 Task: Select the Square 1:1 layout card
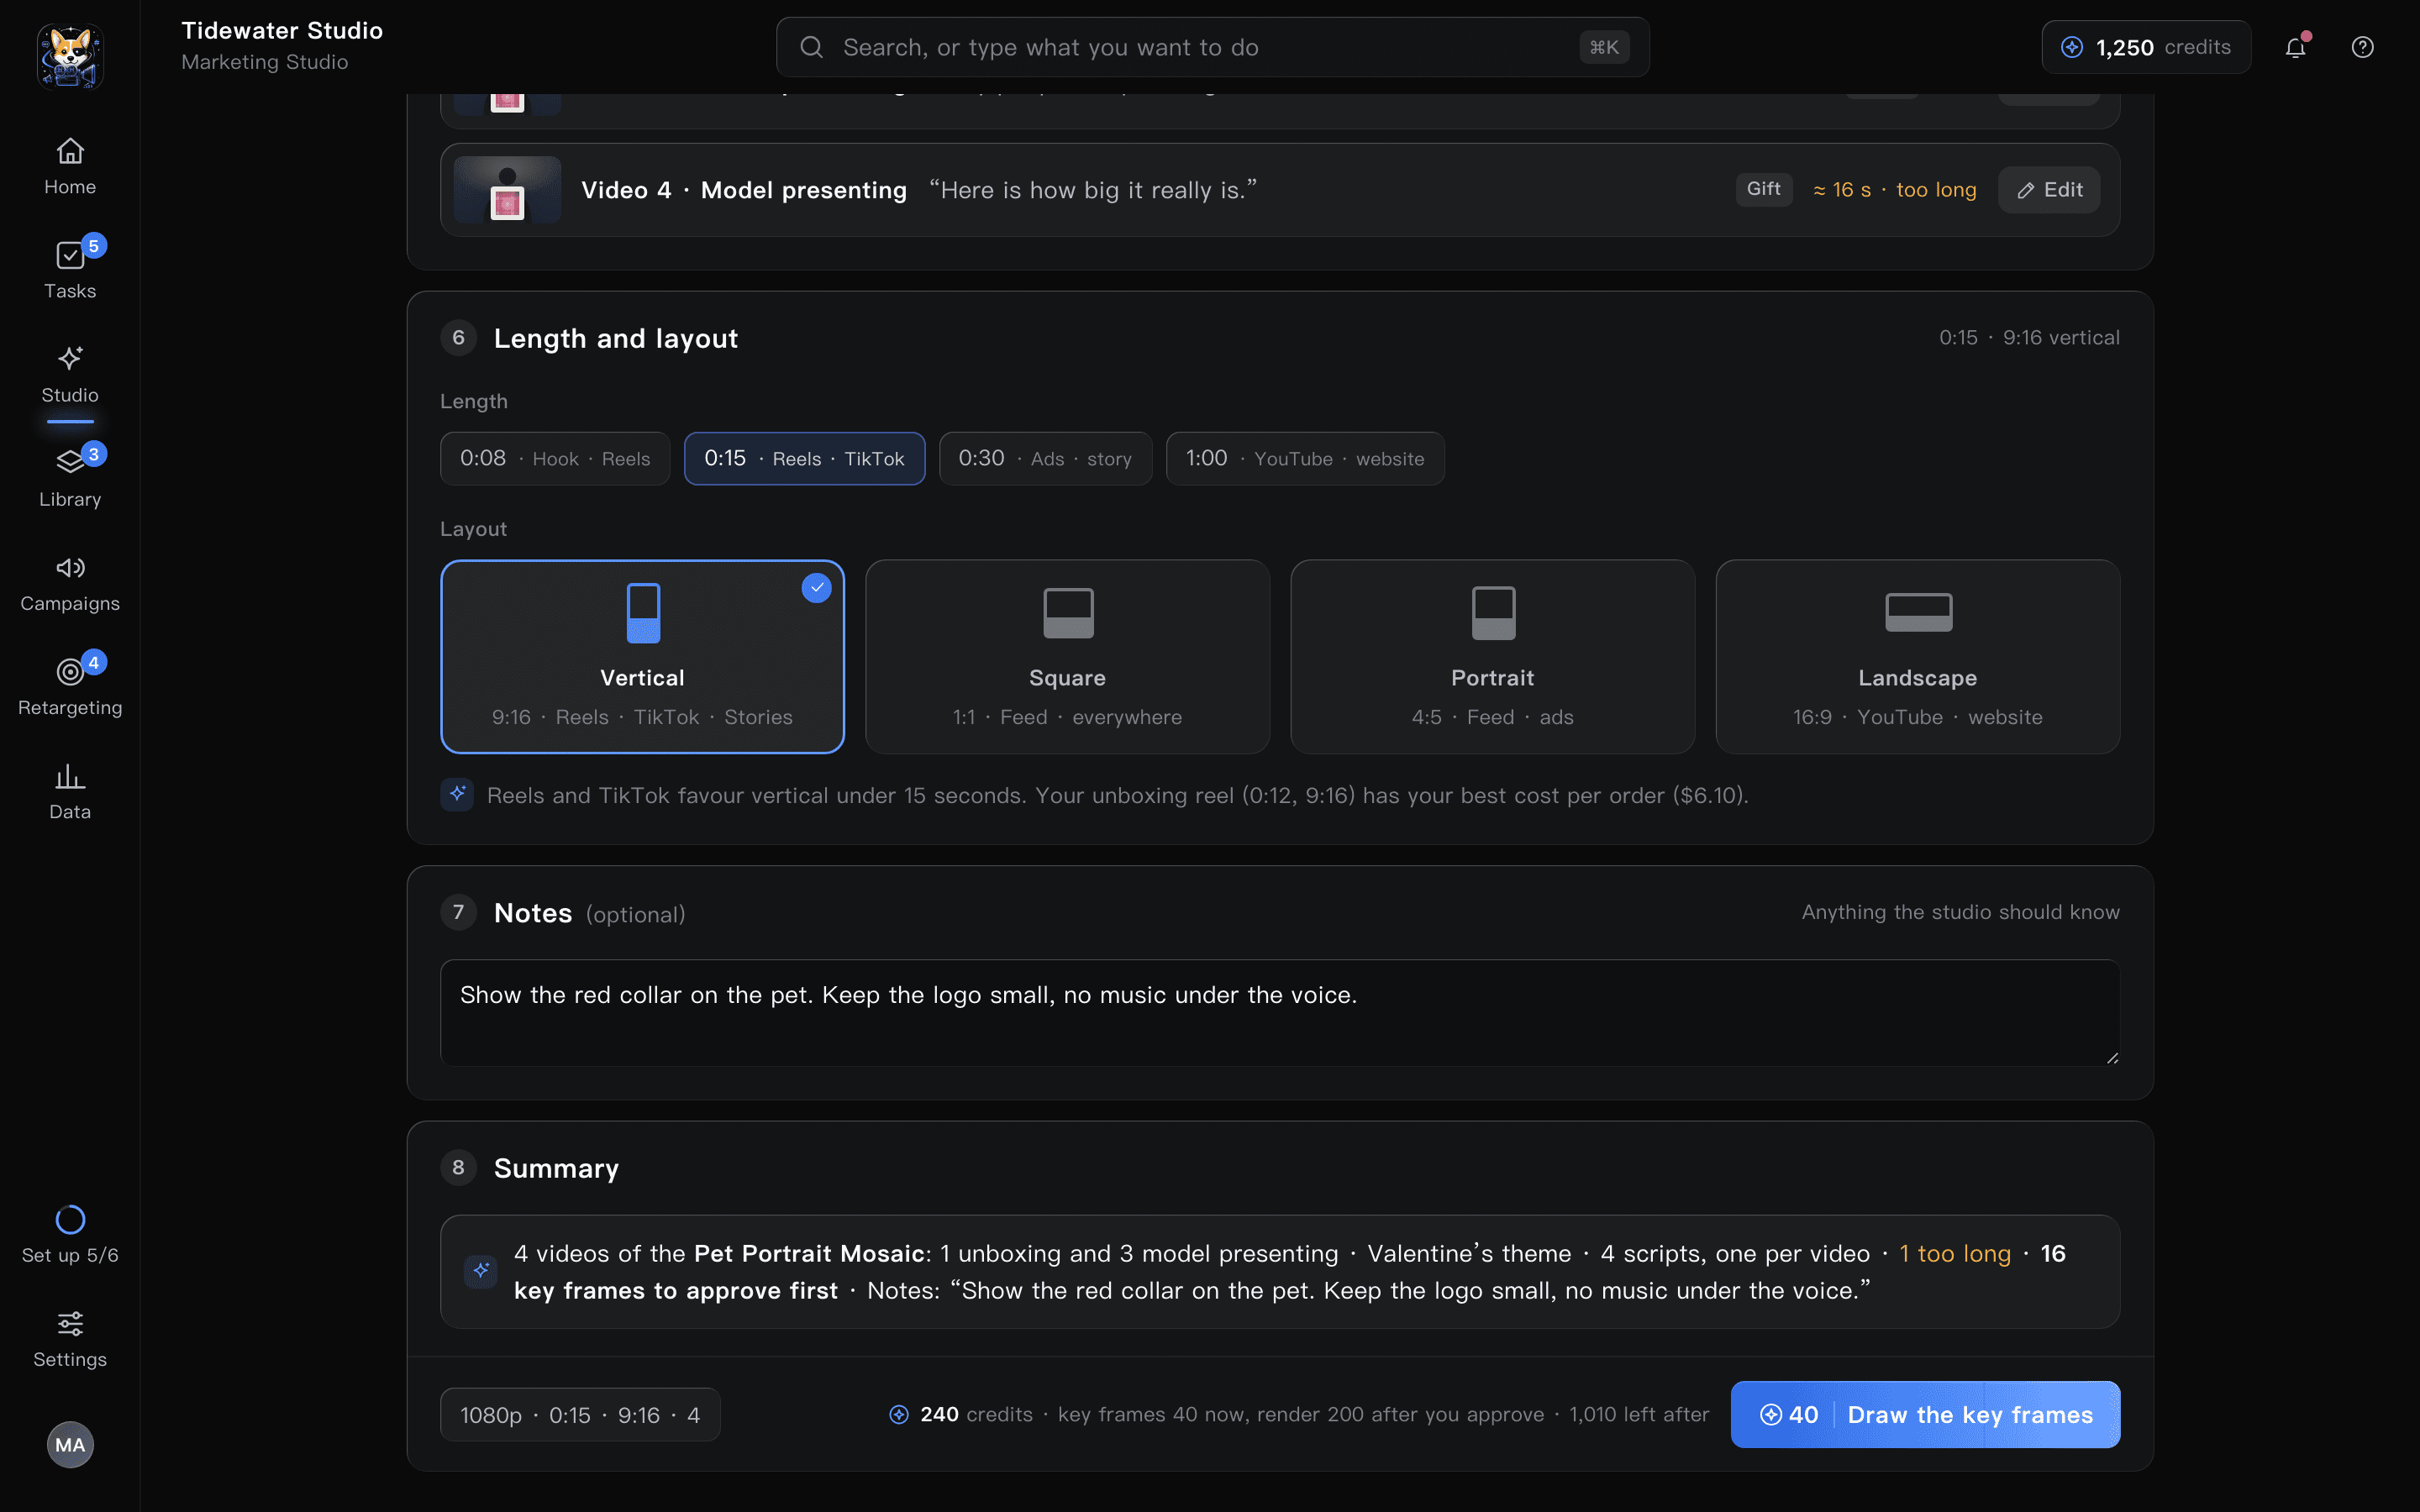click(1067, 656)
